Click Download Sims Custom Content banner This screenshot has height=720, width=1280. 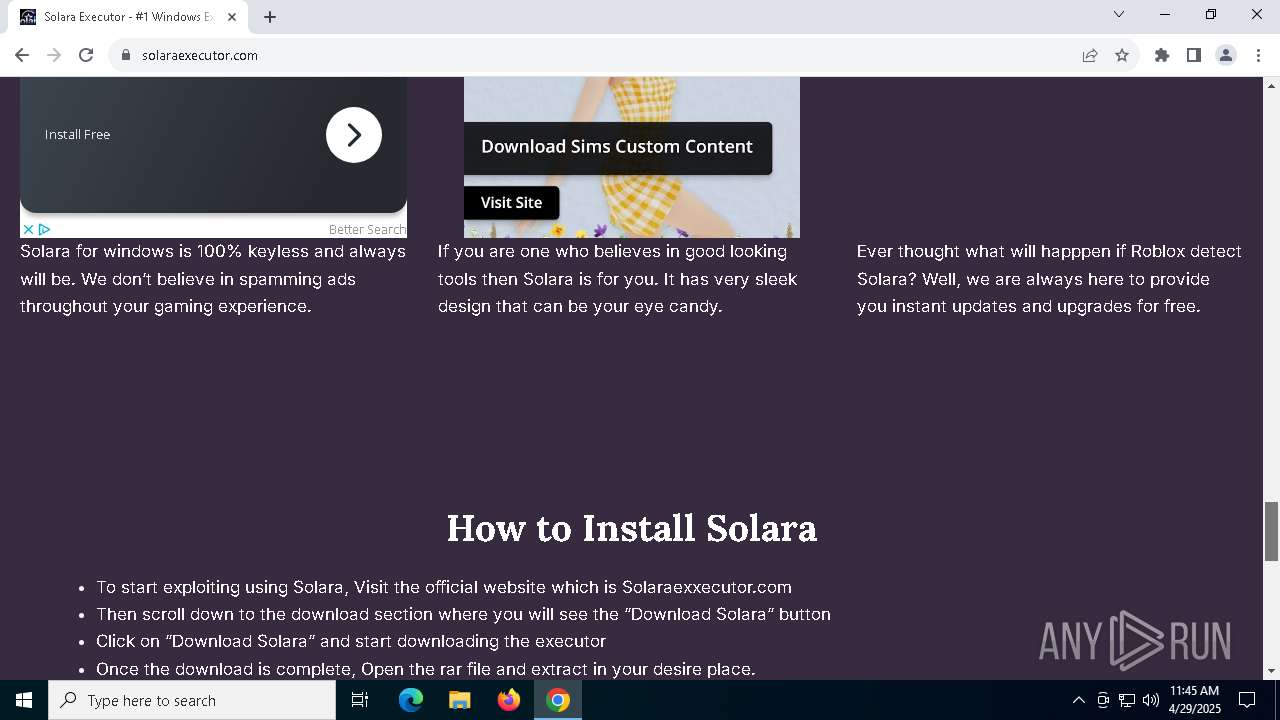pos(617,147)
